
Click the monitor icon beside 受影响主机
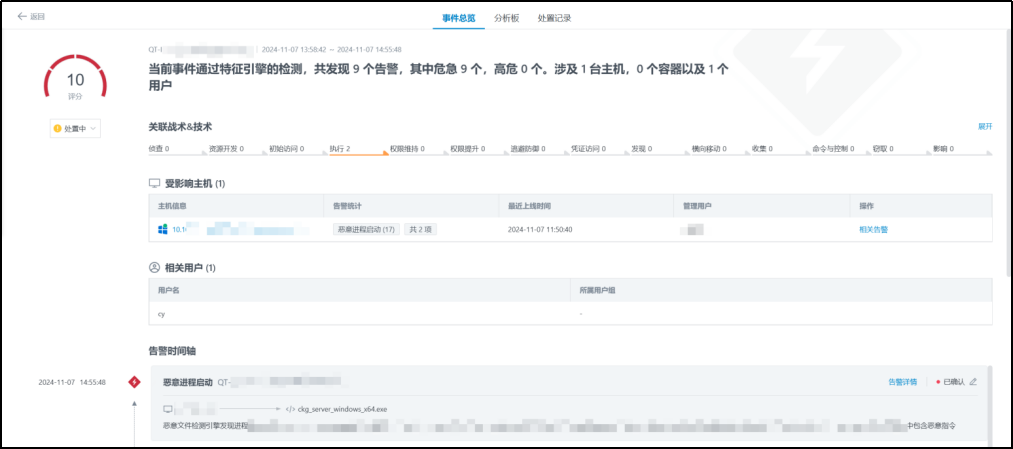pos(154,184)
